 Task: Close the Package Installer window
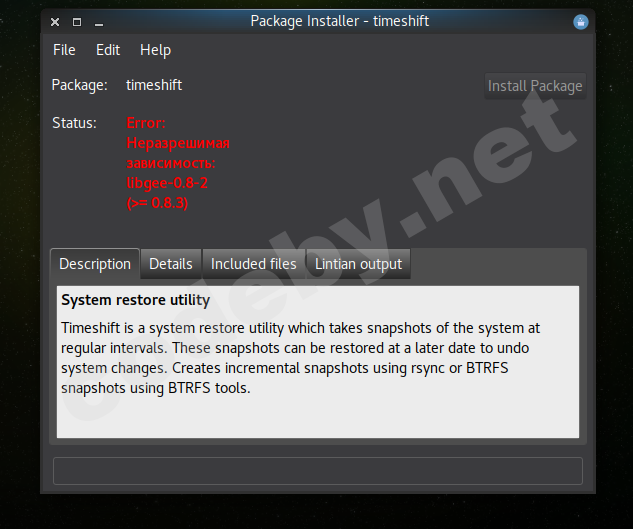coord(55,22)
